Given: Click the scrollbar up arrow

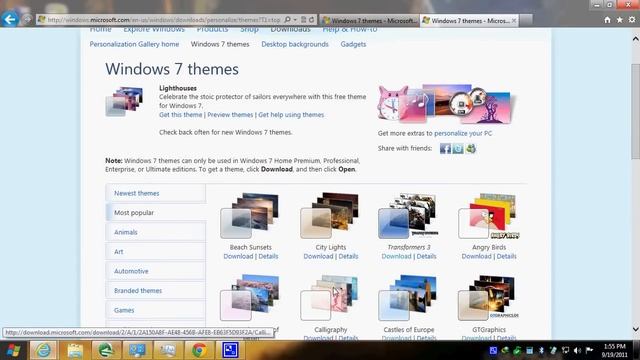Looking at the screenshot, I should tap(636, 39).
